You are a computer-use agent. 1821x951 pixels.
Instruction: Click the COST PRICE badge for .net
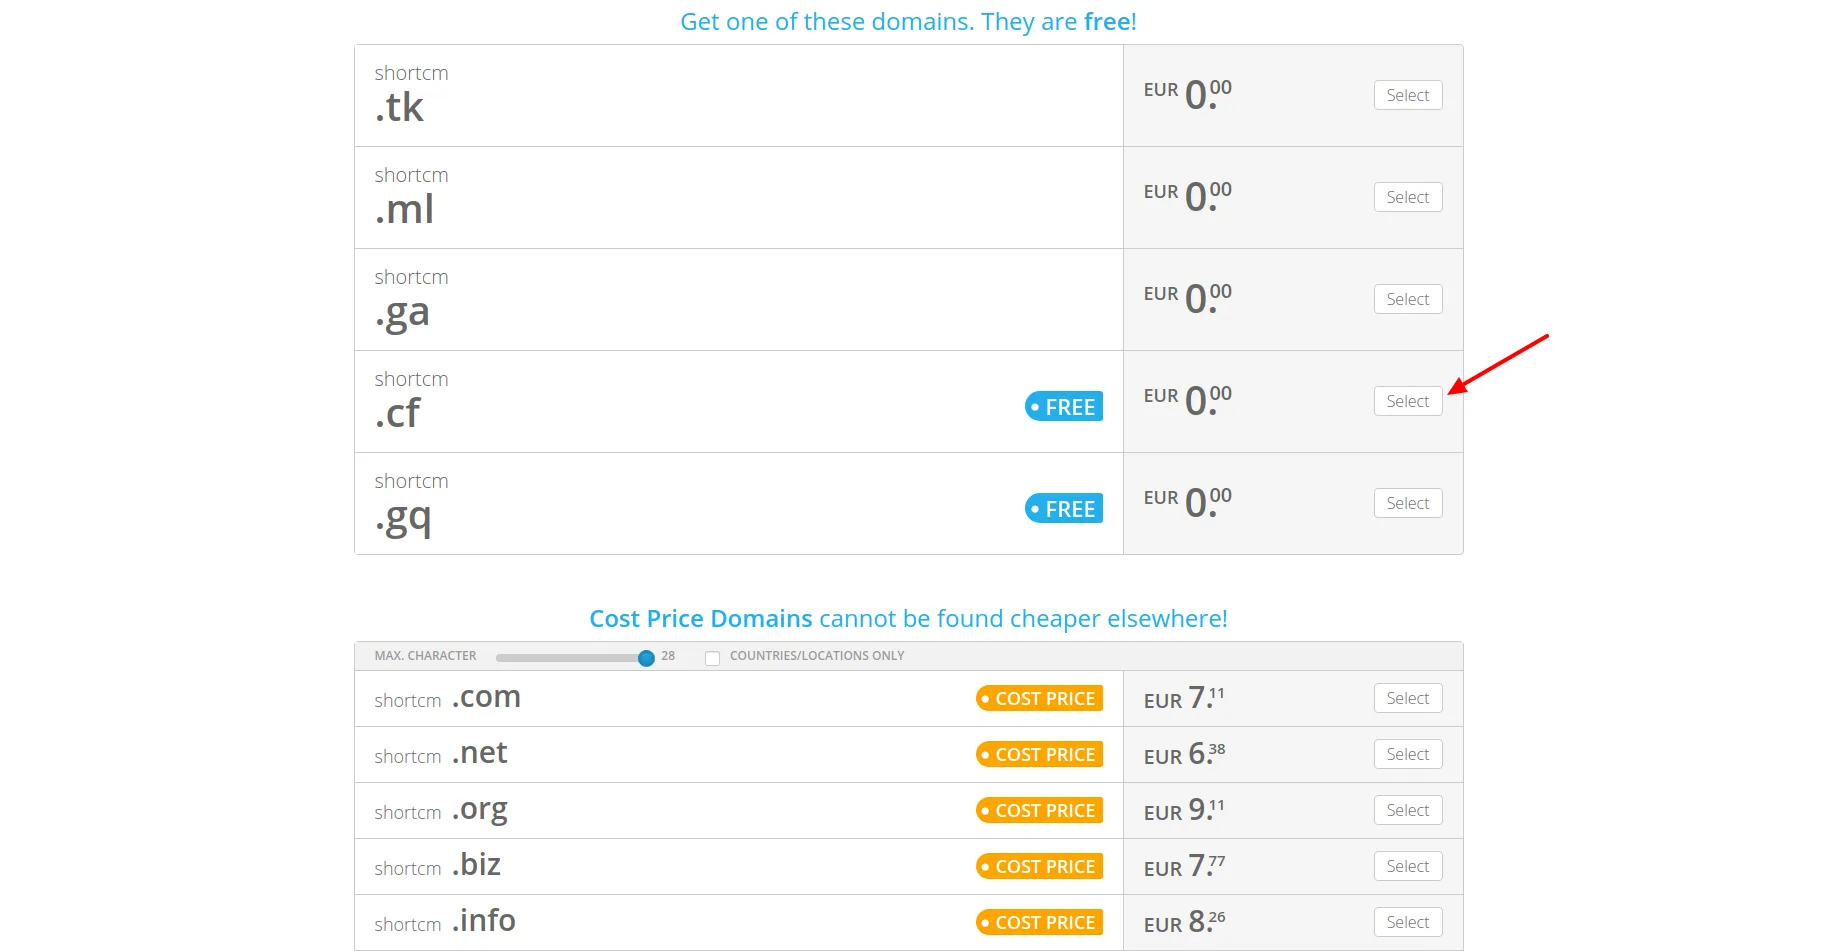[1039, 754]
